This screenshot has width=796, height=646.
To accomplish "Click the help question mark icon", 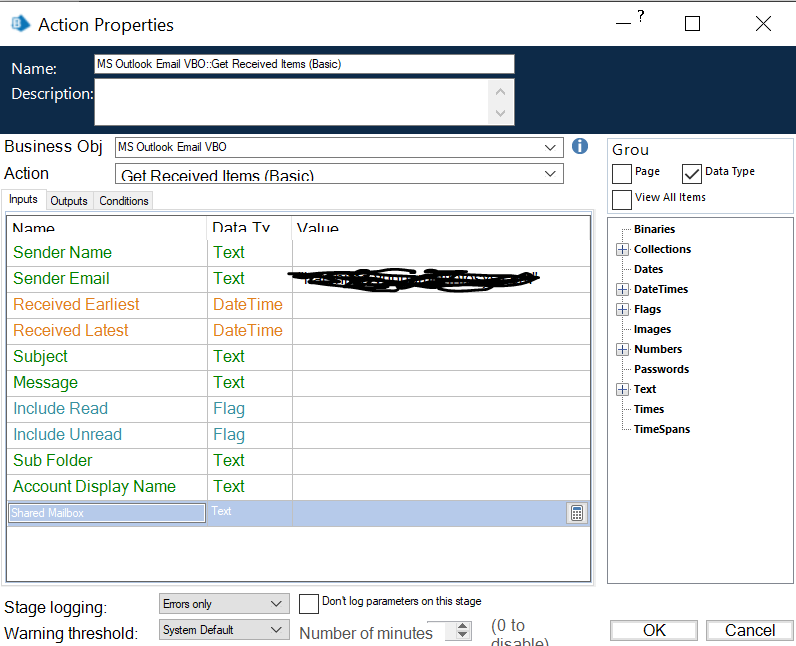I will 641,17.
